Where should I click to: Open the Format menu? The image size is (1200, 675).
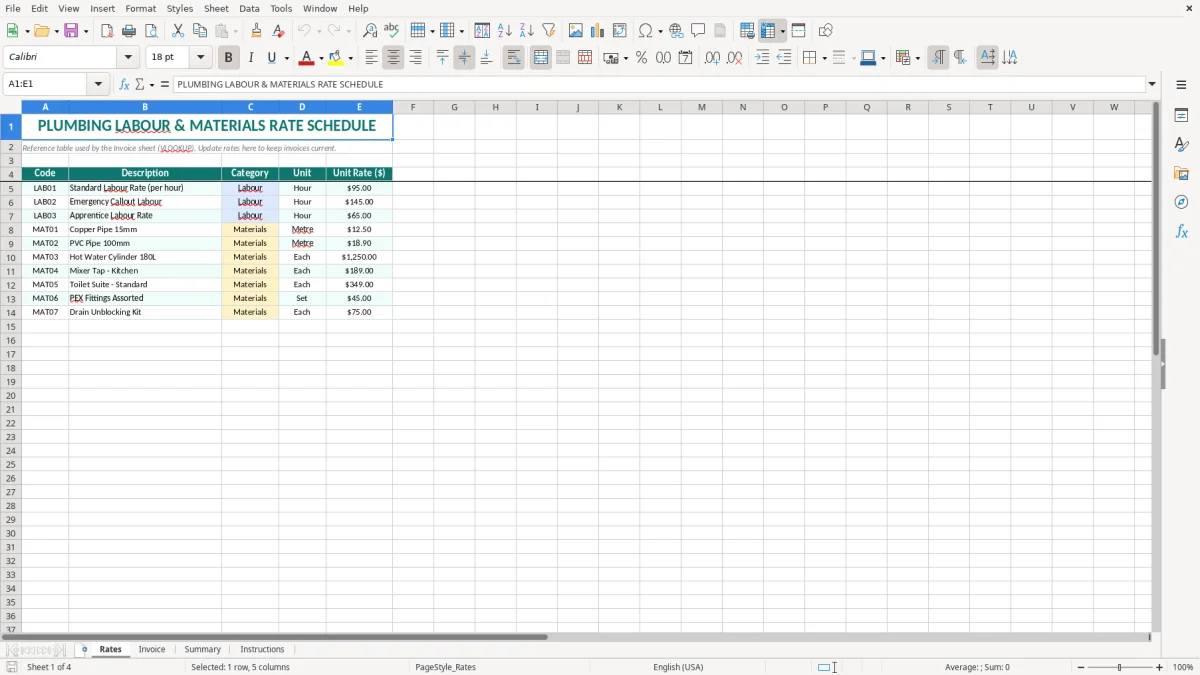[x=140, y=8]
